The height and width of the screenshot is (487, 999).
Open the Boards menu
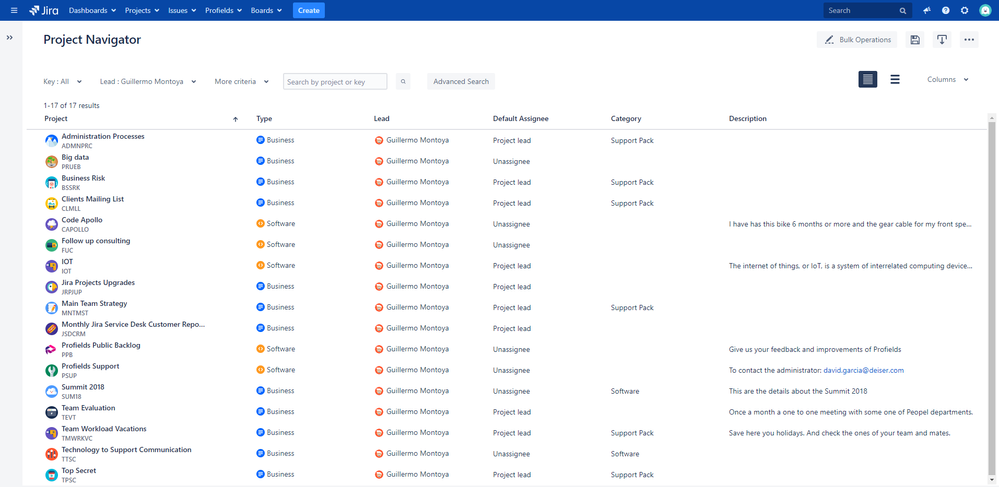tap(266, 10)
